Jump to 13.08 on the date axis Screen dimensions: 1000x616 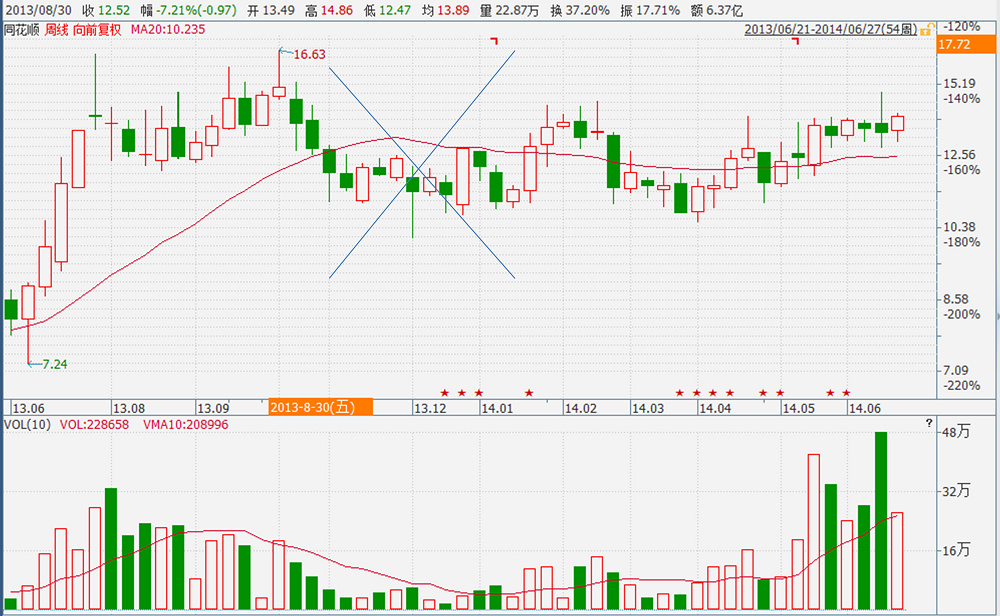pyautogui.click(x=129, y=409)
